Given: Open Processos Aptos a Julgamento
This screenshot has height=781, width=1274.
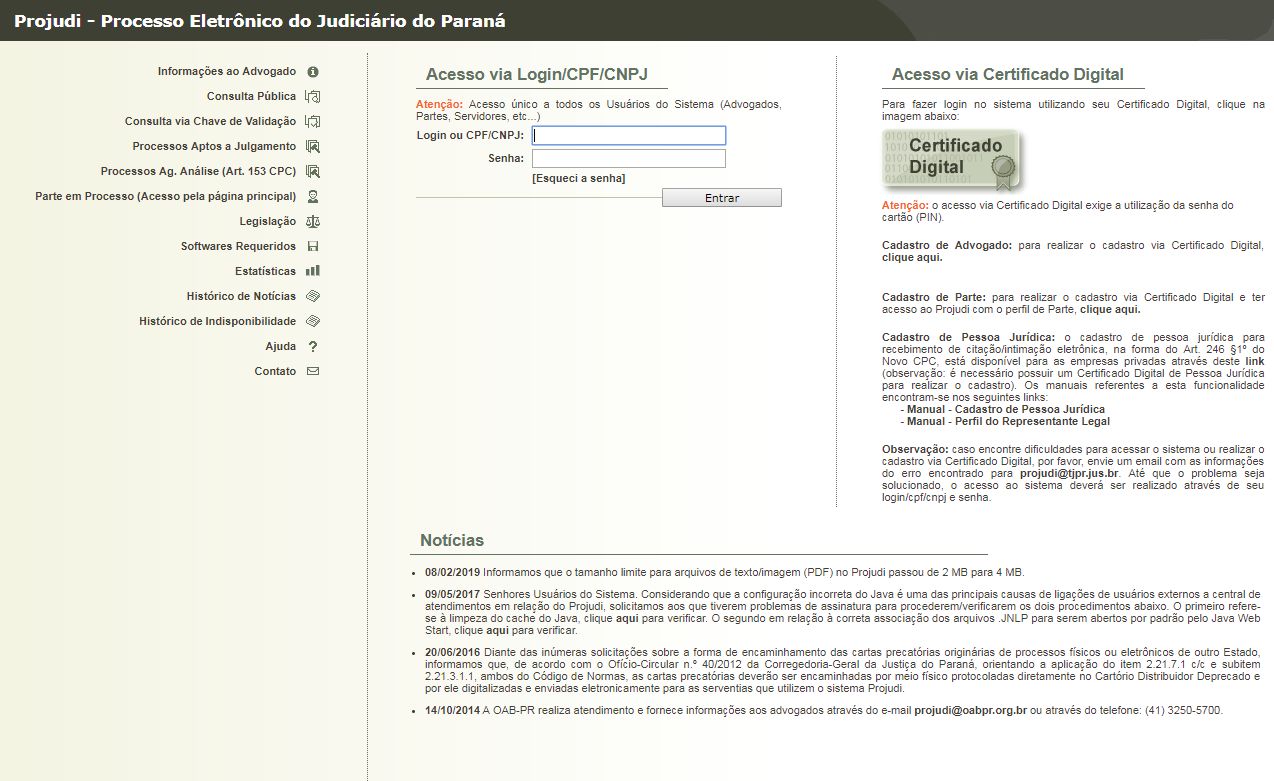Looking at the screenshot, I should pos(215,147).
